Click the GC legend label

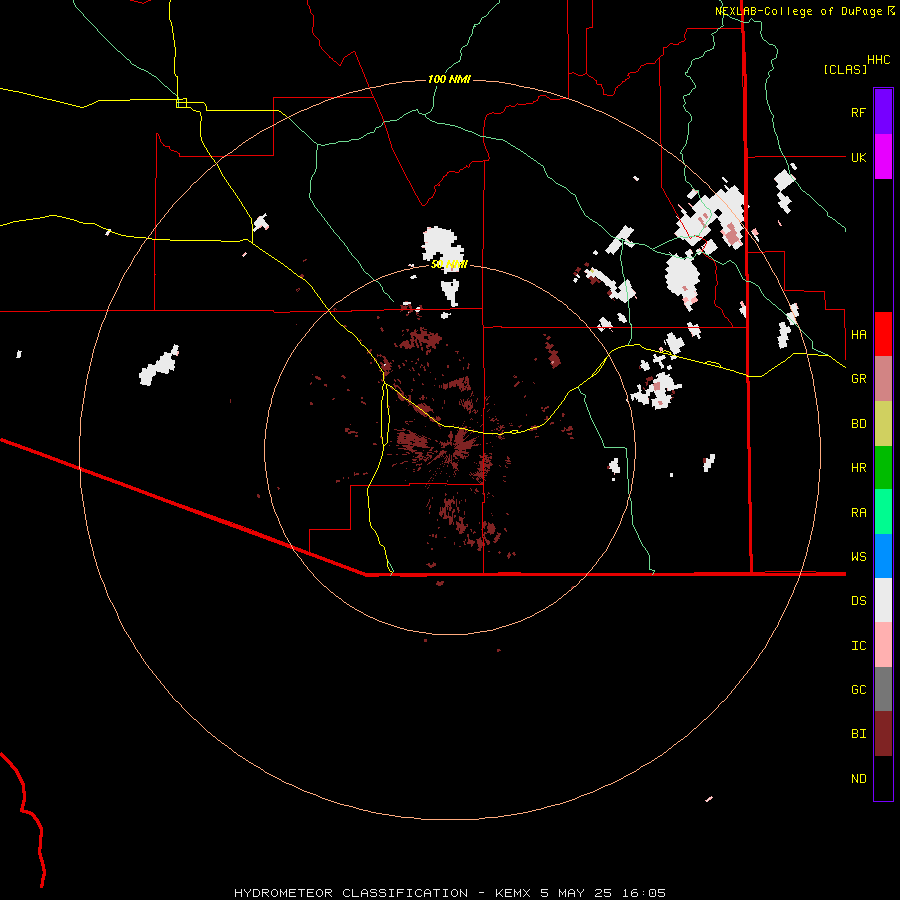click(858, 690)
